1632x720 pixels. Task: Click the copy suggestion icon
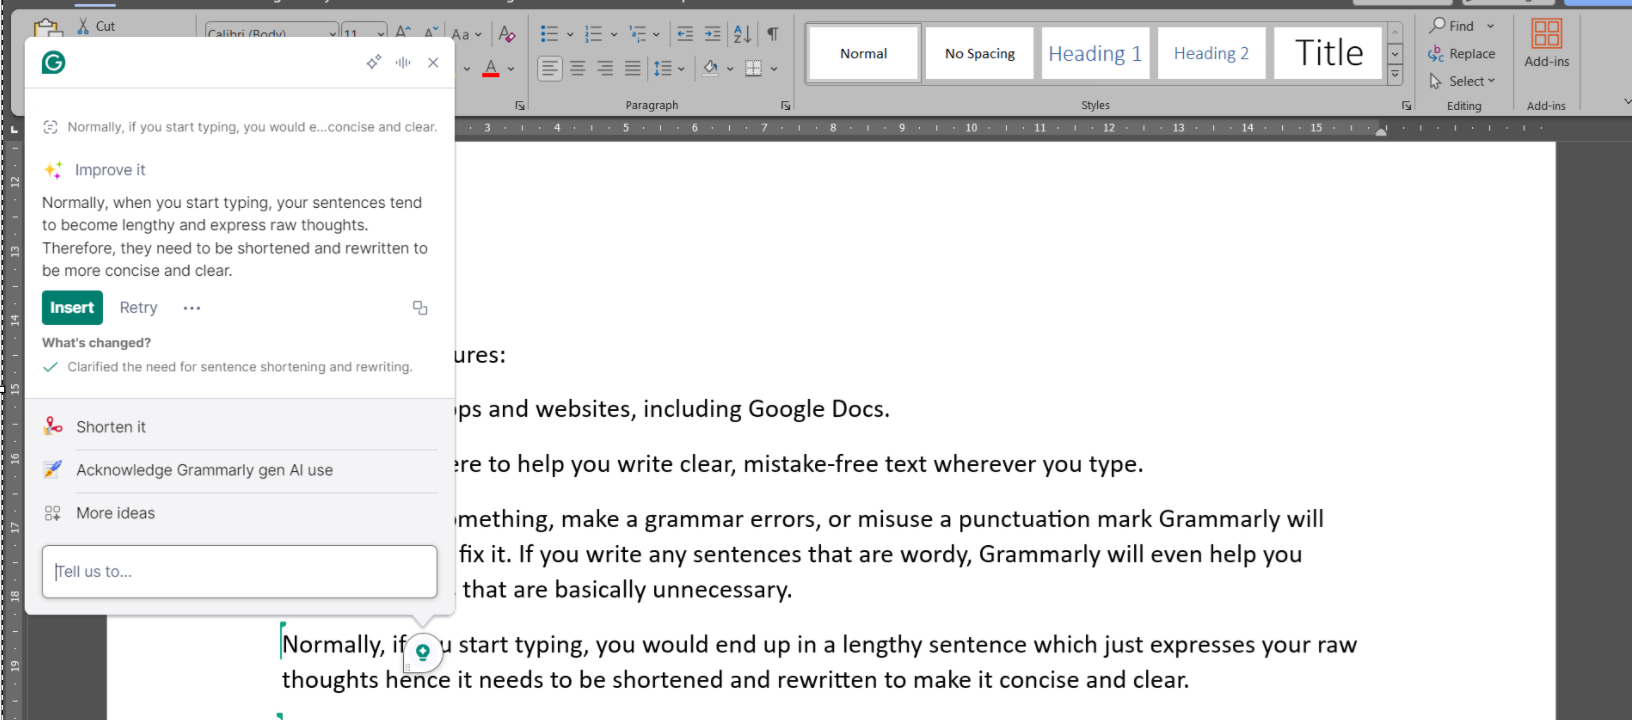(x=420, y=308)
